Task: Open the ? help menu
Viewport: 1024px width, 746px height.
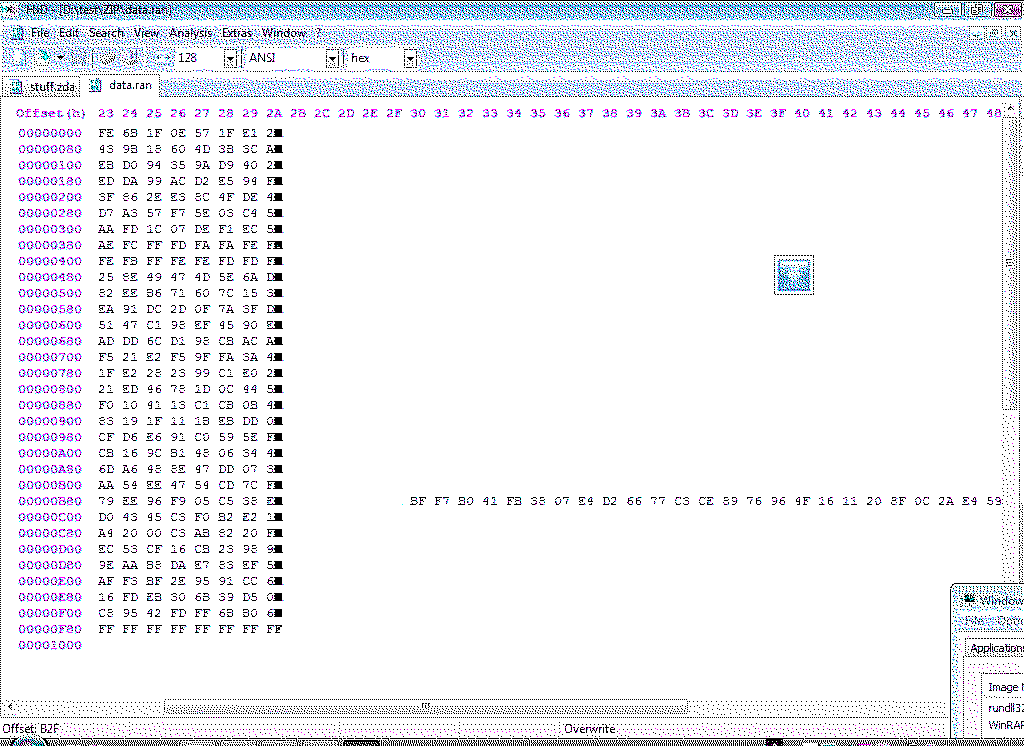Action: click(x=318, y=33)
